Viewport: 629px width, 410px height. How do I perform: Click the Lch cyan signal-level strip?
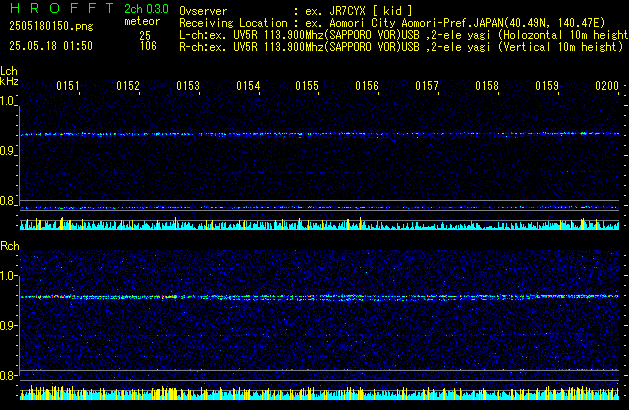tap(319, 224)
